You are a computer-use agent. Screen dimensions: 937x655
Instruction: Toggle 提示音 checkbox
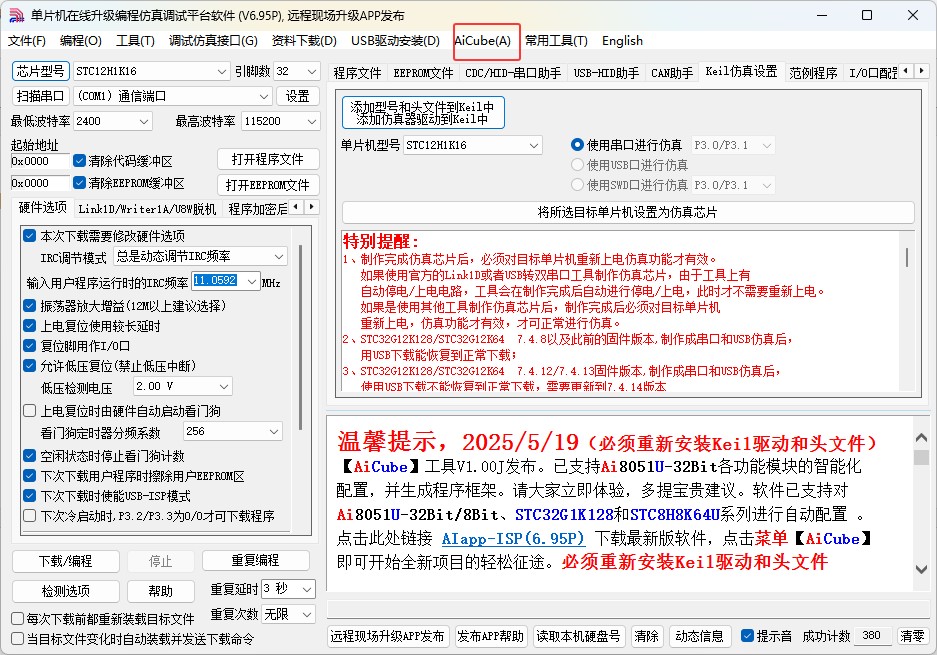point(747,636)
